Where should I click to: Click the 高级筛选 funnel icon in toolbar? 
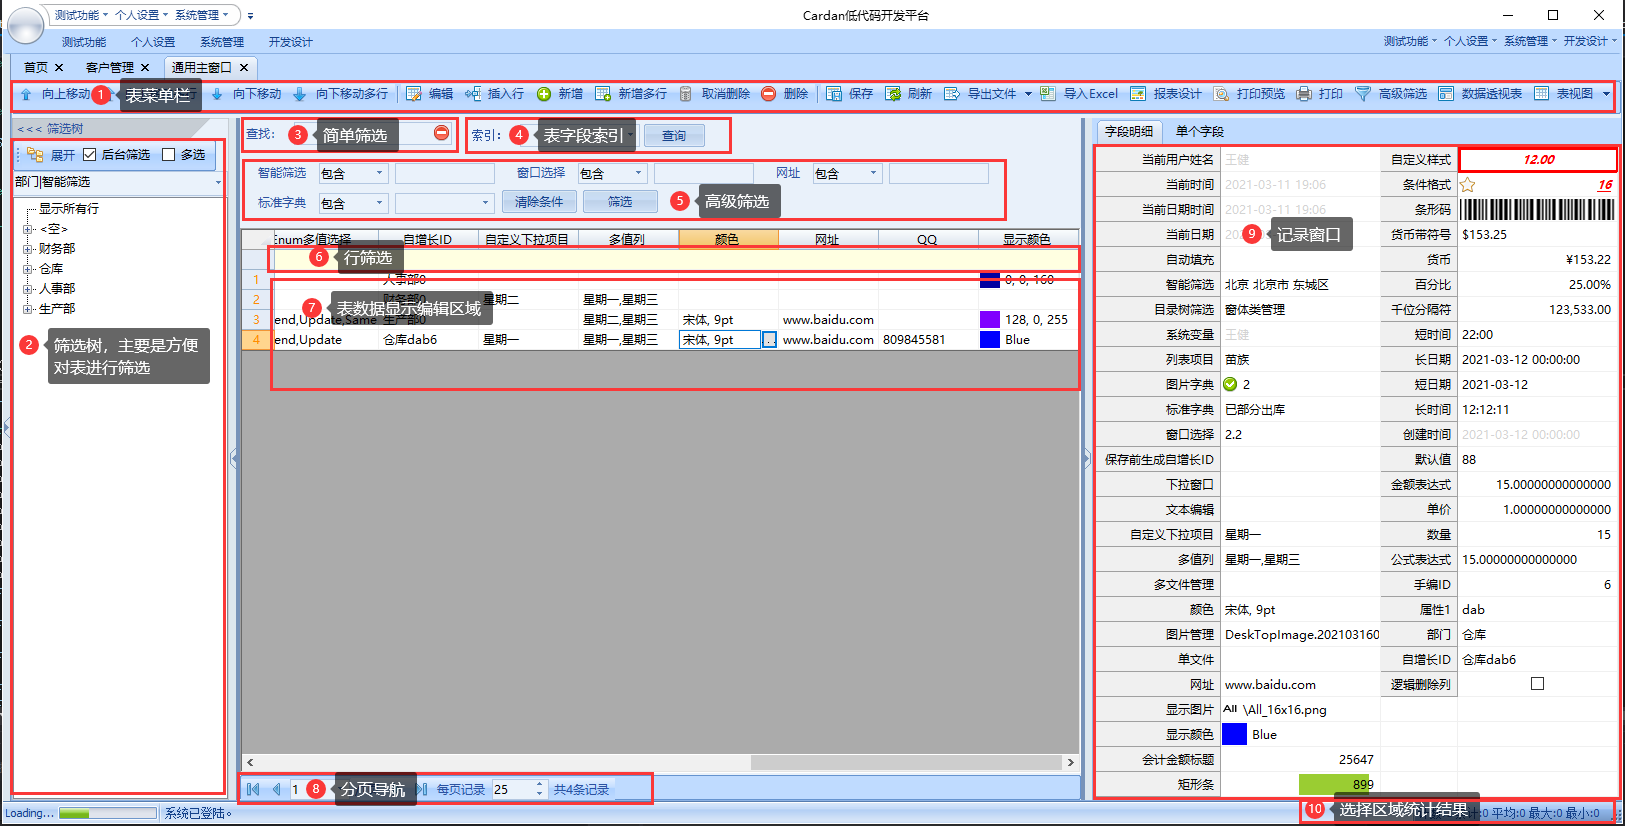(x=1362, y=94)
